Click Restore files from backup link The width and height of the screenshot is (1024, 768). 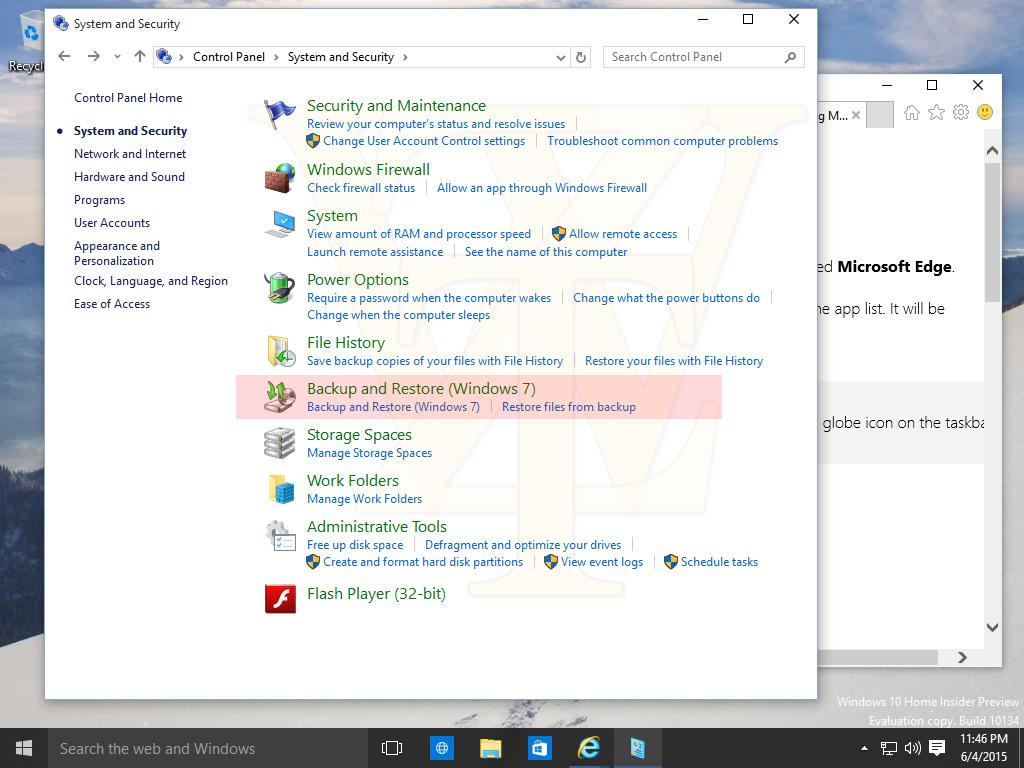[569, 407]
